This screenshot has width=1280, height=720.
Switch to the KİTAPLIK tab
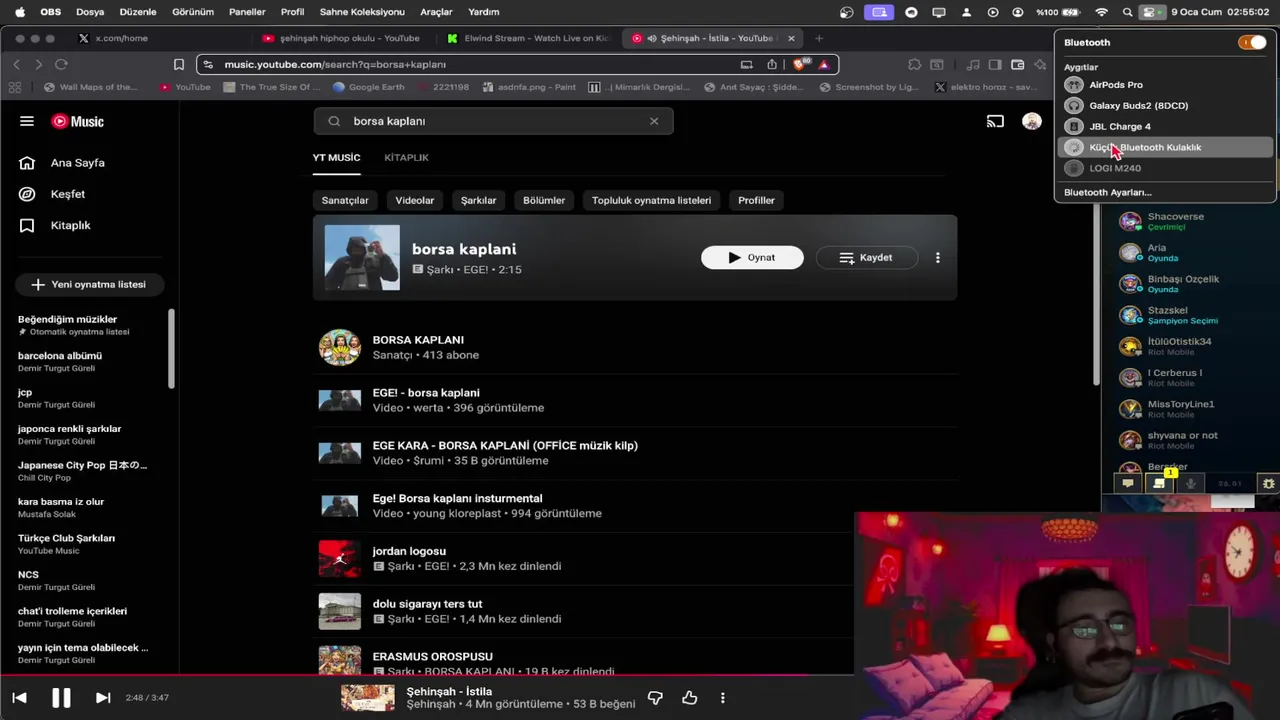pos(406,157)
